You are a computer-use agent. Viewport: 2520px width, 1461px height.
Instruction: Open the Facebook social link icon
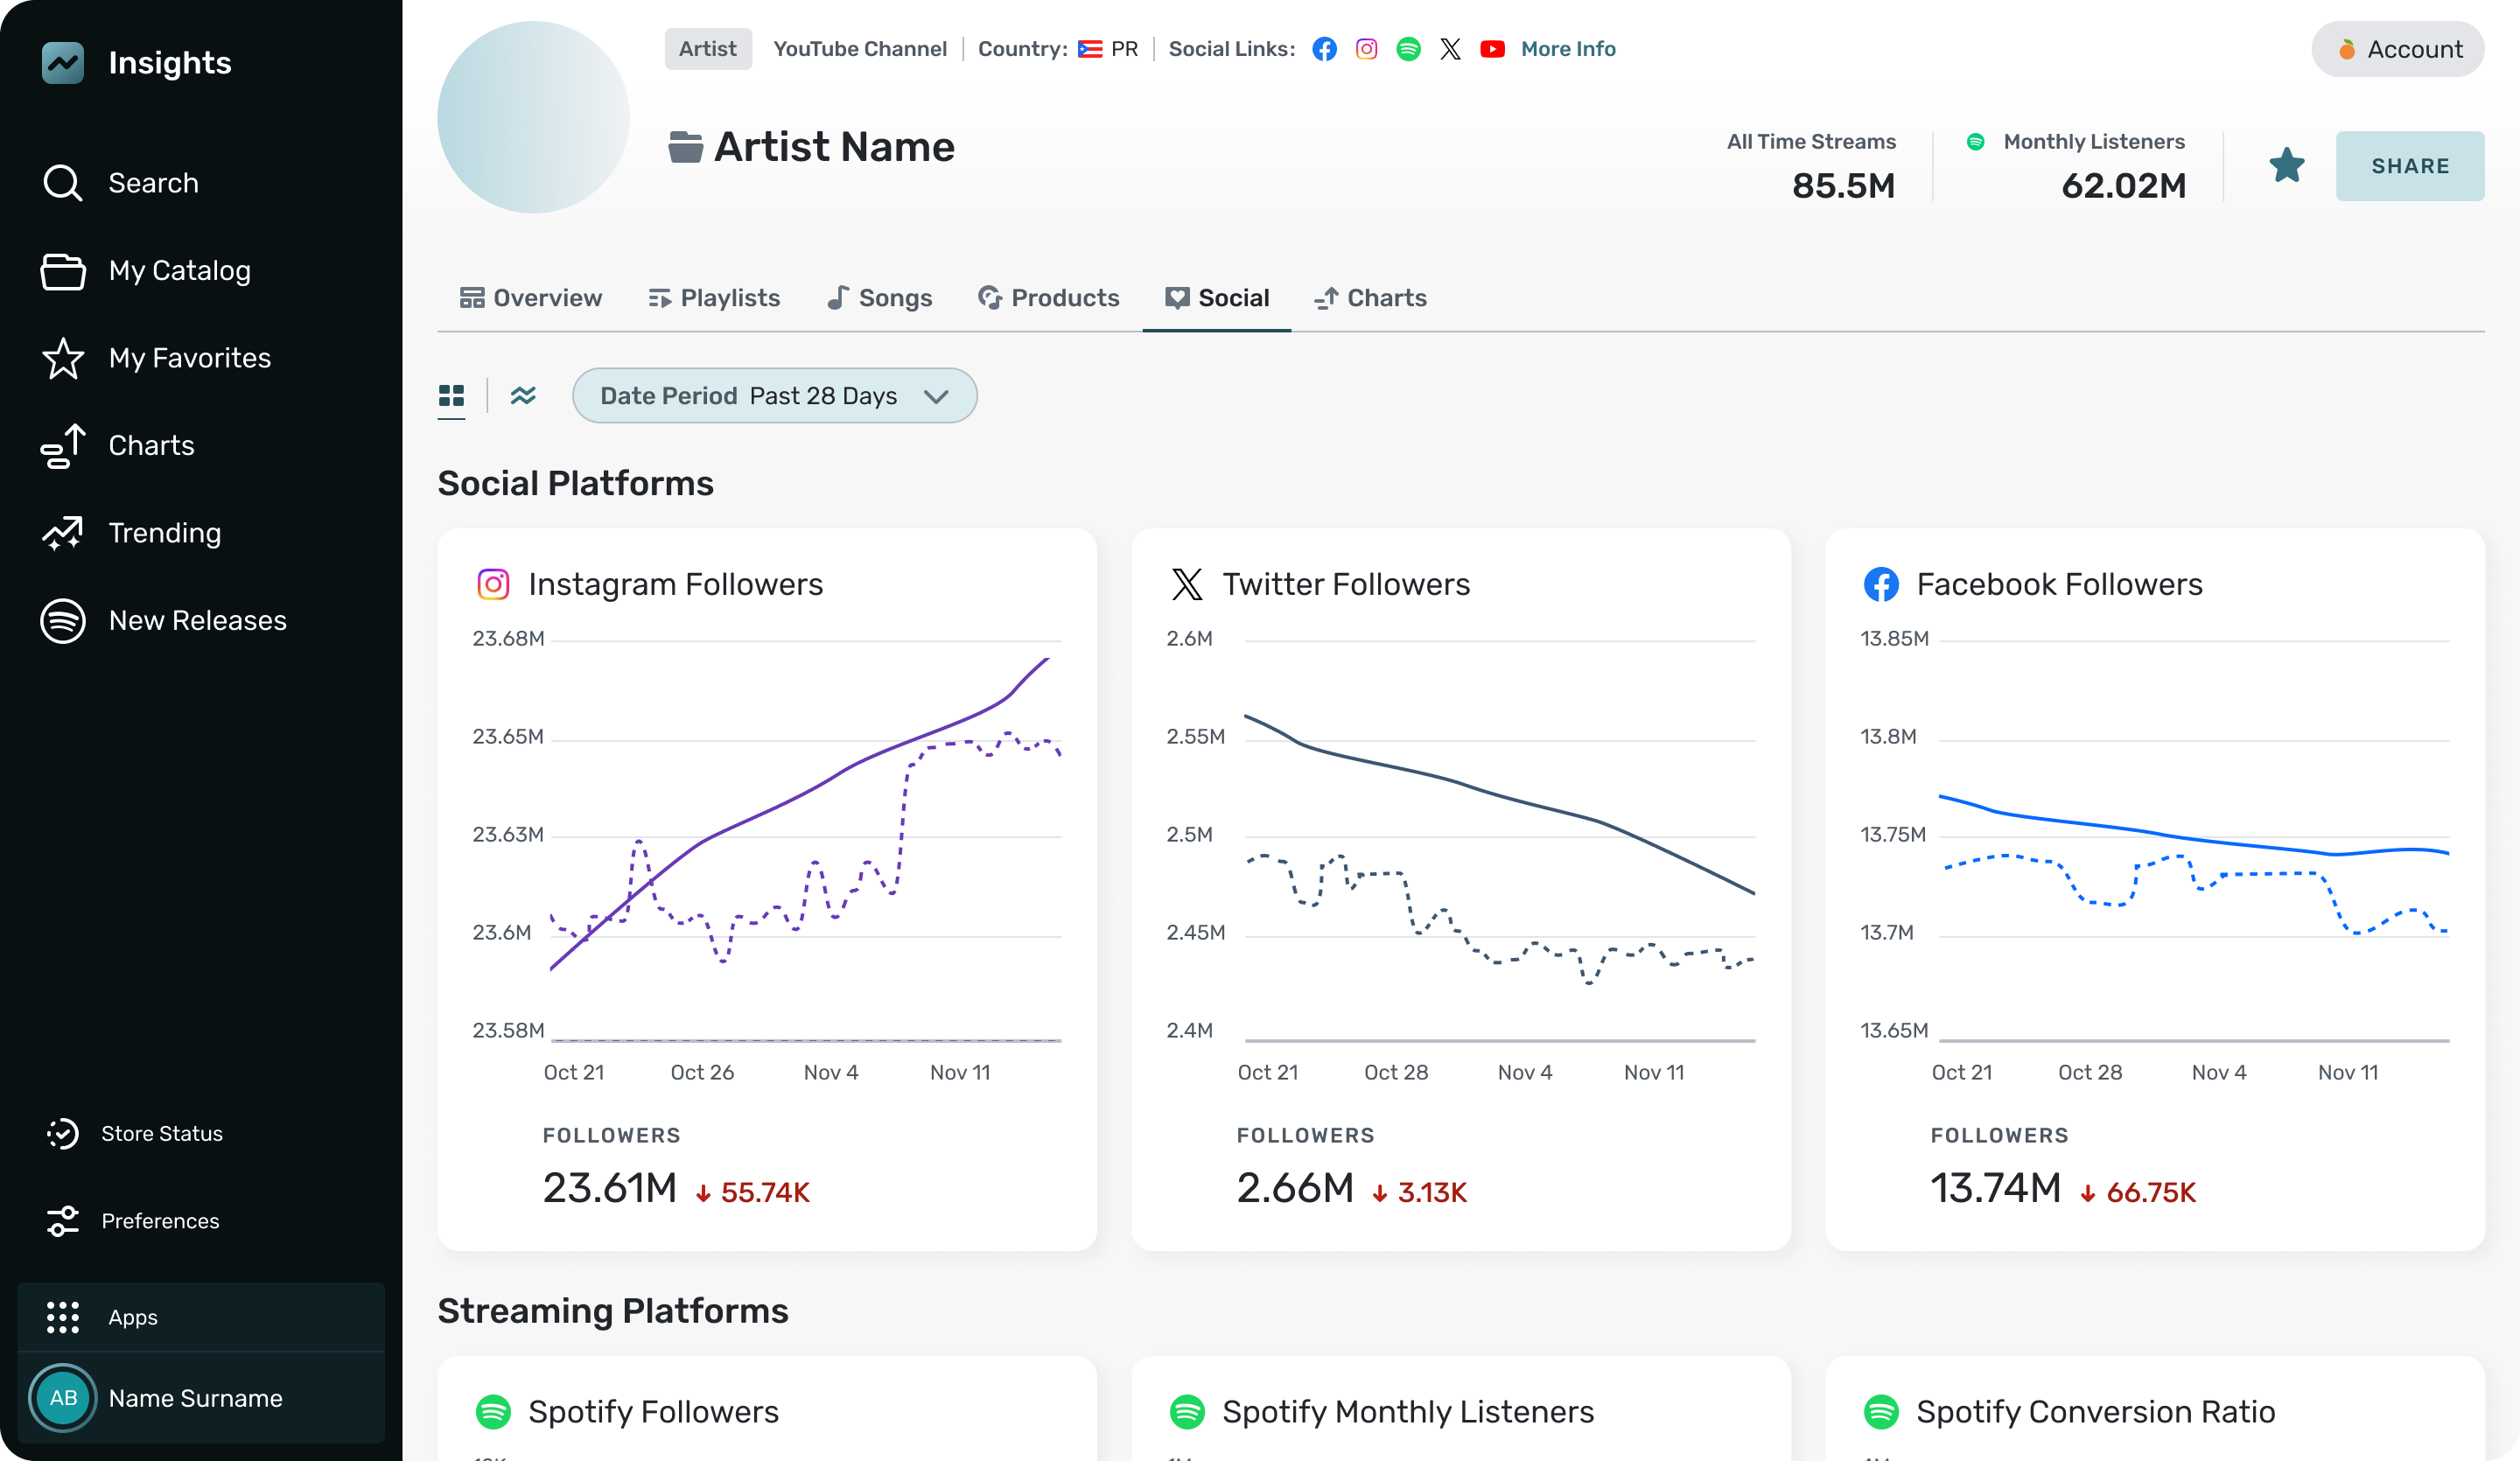tap(1324, 49)
